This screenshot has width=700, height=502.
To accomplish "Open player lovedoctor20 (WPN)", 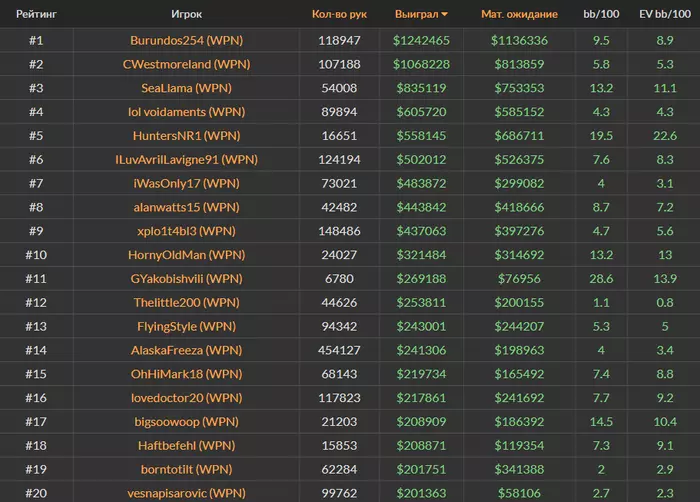I will coord(187,398).
